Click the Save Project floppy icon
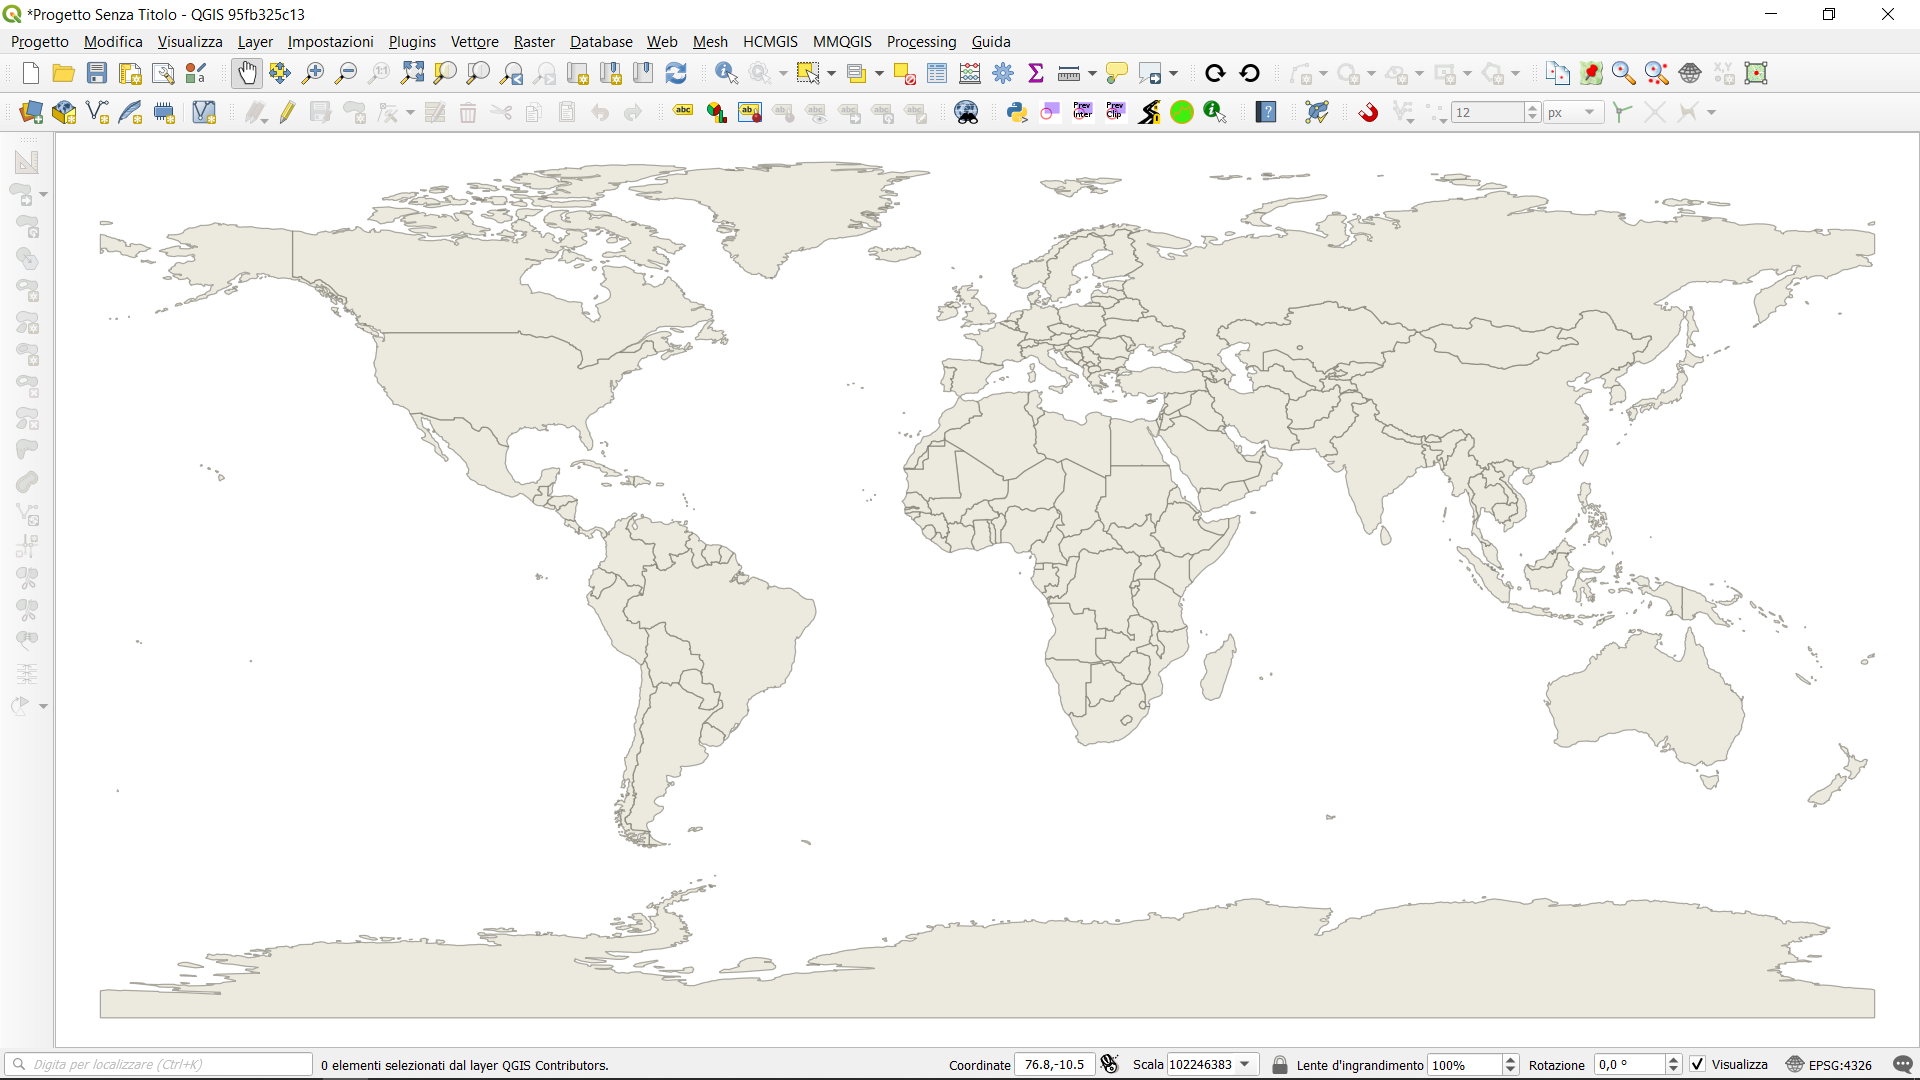 (x=97, y=73)
